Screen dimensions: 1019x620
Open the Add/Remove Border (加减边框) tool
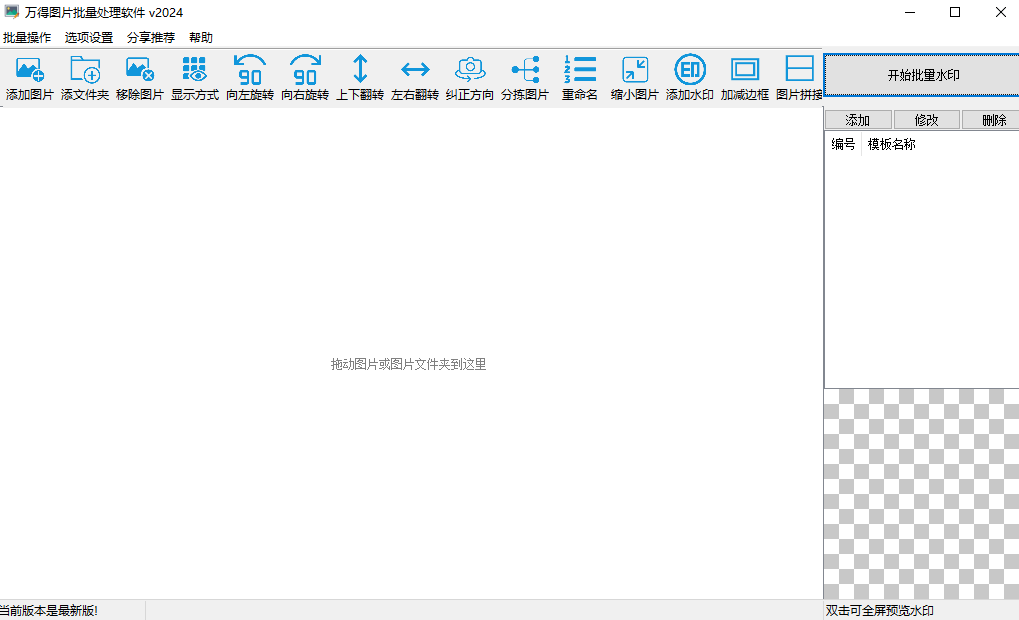coord(745,78)
